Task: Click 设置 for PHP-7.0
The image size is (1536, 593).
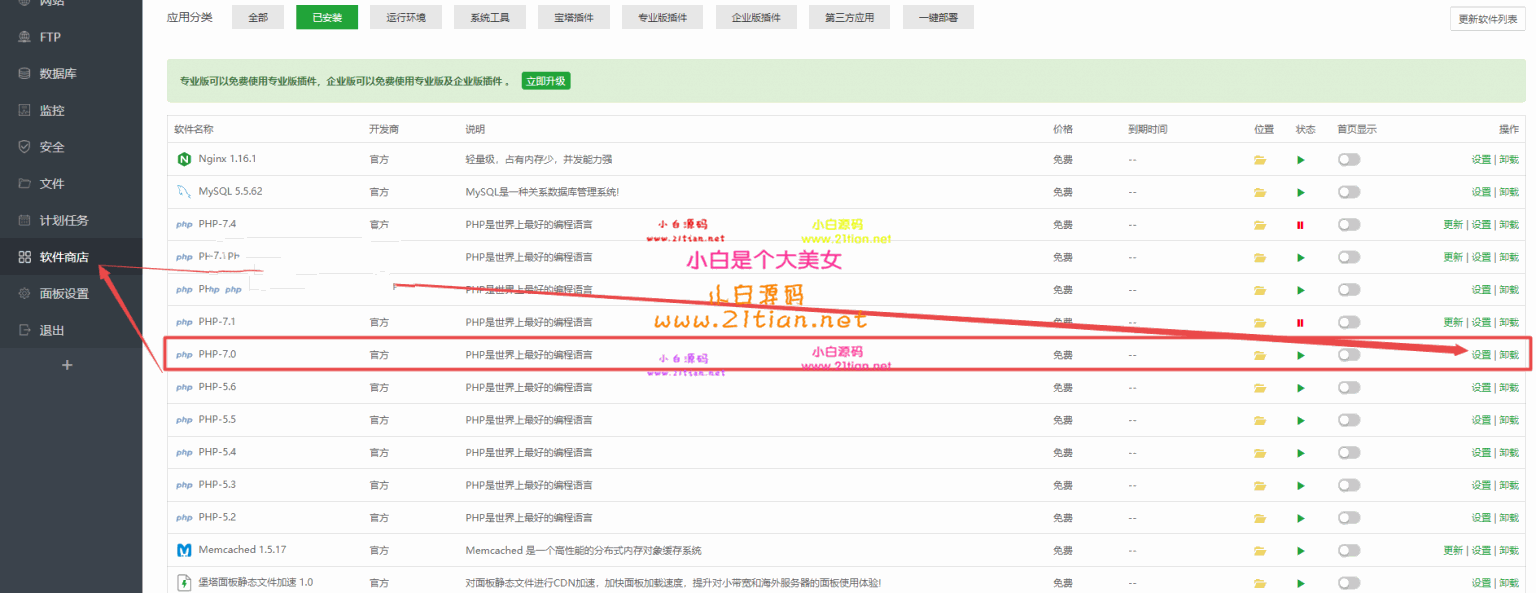Action: click(1481, 355)
